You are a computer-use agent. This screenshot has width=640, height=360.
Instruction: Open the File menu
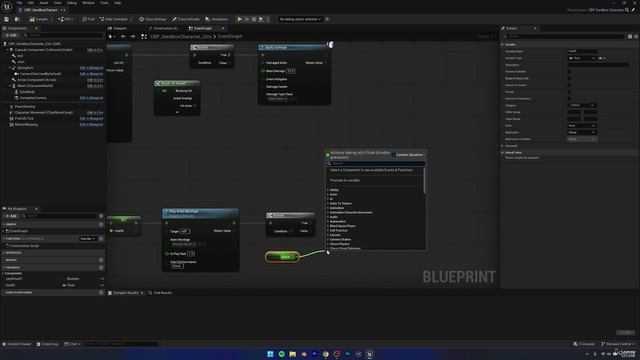pos(20,3)
